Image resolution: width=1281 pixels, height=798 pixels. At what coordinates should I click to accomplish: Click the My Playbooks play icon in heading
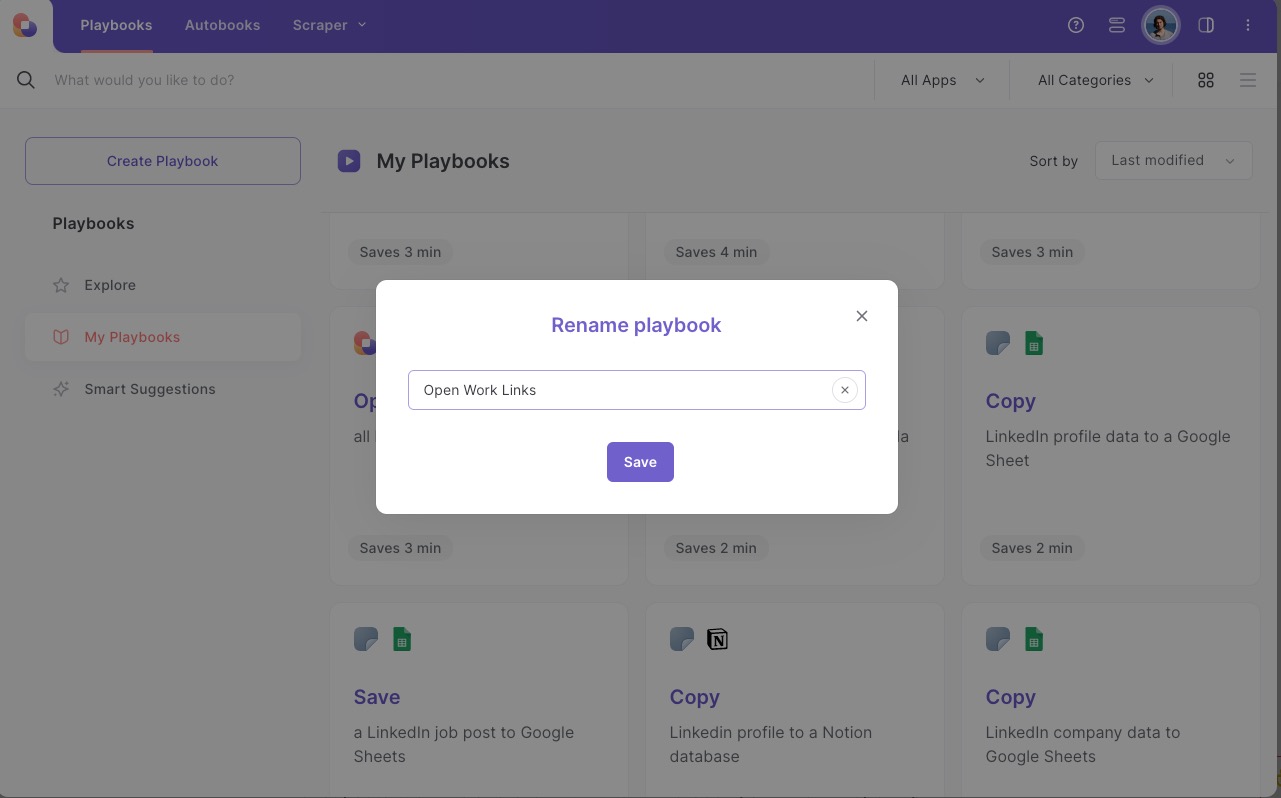point(349,161)
